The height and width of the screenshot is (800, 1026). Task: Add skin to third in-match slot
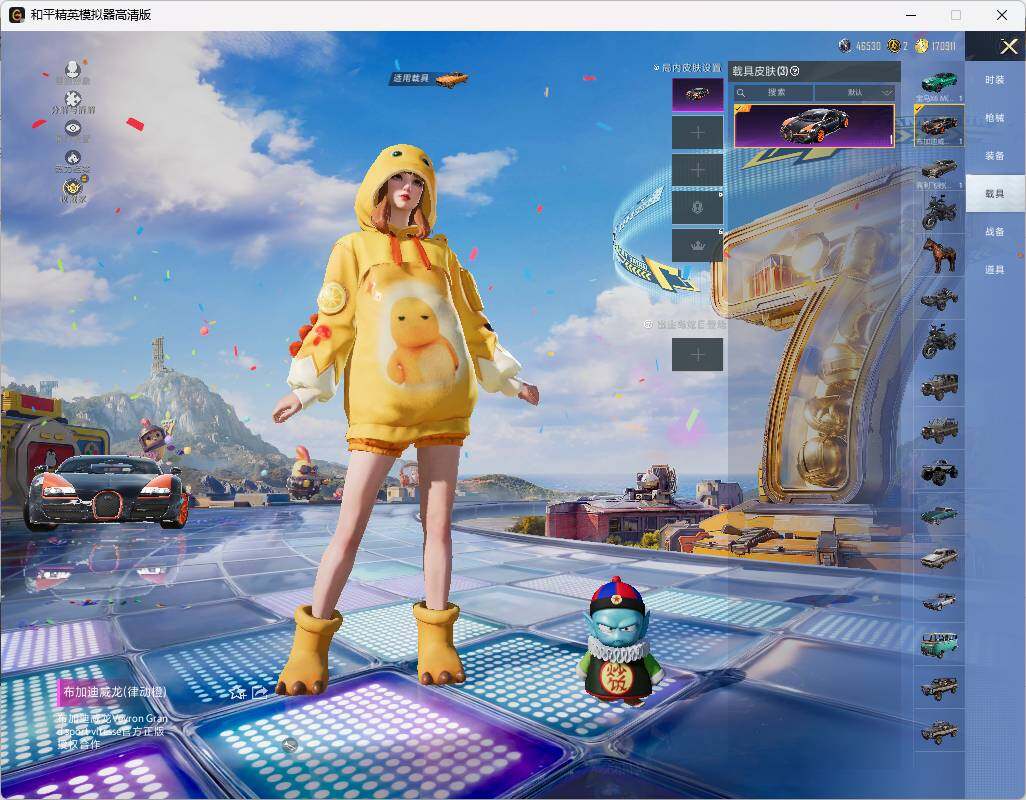[698, 170]
